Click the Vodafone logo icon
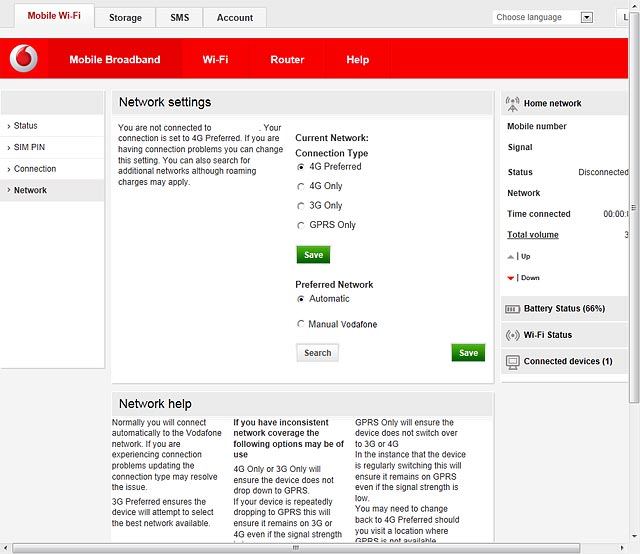 tap(24, 58)
